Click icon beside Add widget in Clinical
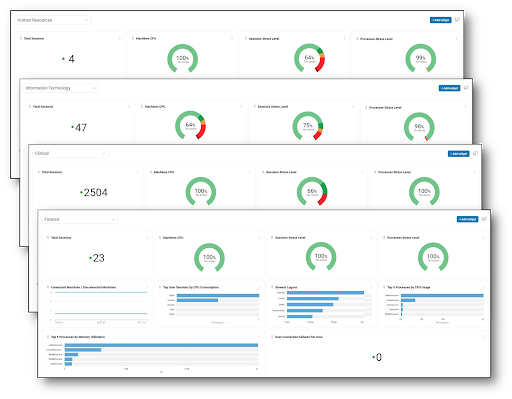 pos(475,153)
